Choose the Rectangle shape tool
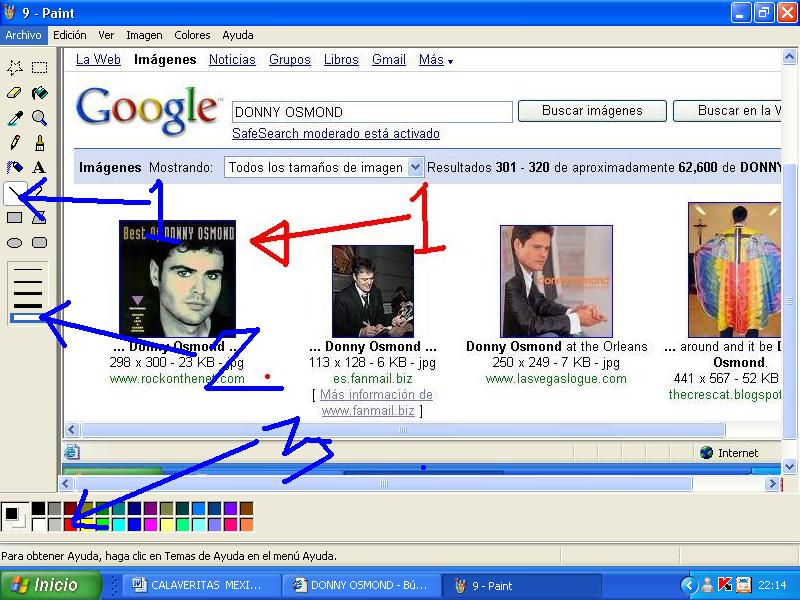The height and width of the screenshot is (600, 800). pos(15,218)
